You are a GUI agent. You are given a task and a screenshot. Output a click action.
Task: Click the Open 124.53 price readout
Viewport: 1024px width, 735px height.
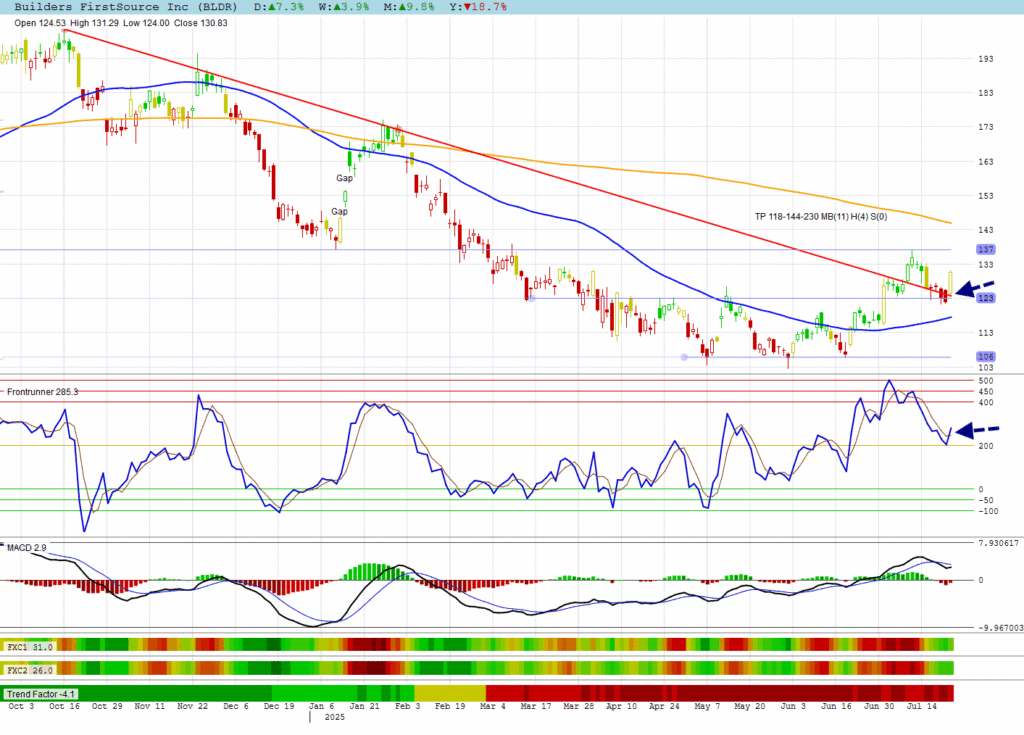click(40, 23)
